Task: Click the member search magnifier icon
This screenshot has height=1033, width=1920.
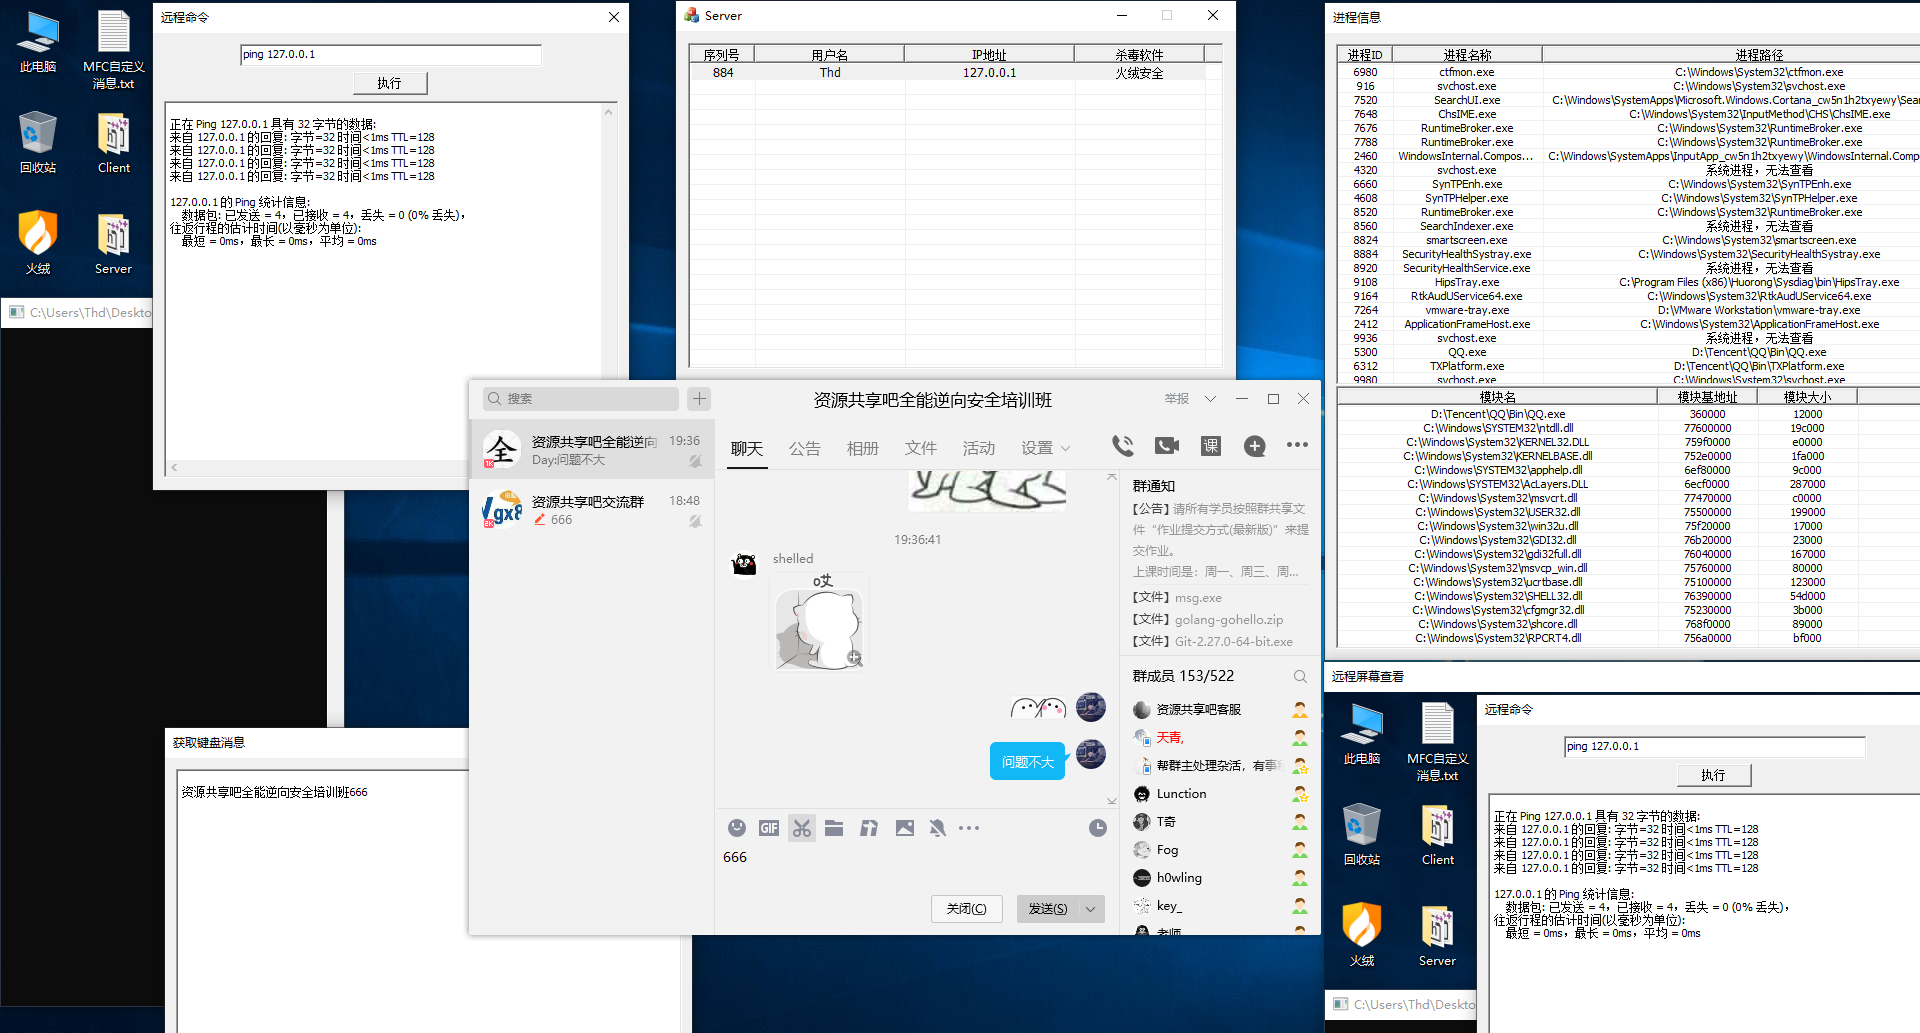Action: [1300, 677]
